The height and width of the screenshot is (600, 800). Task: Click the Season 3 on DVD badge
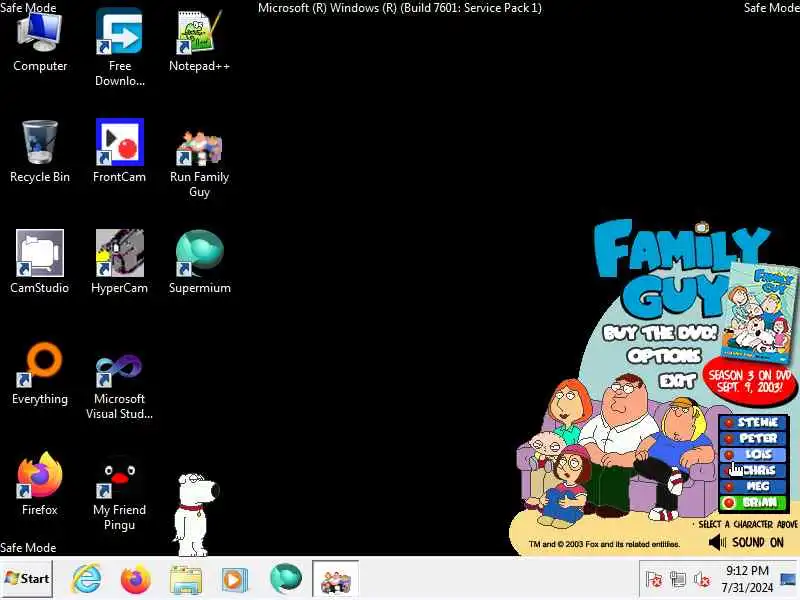[x=750, y=381]
